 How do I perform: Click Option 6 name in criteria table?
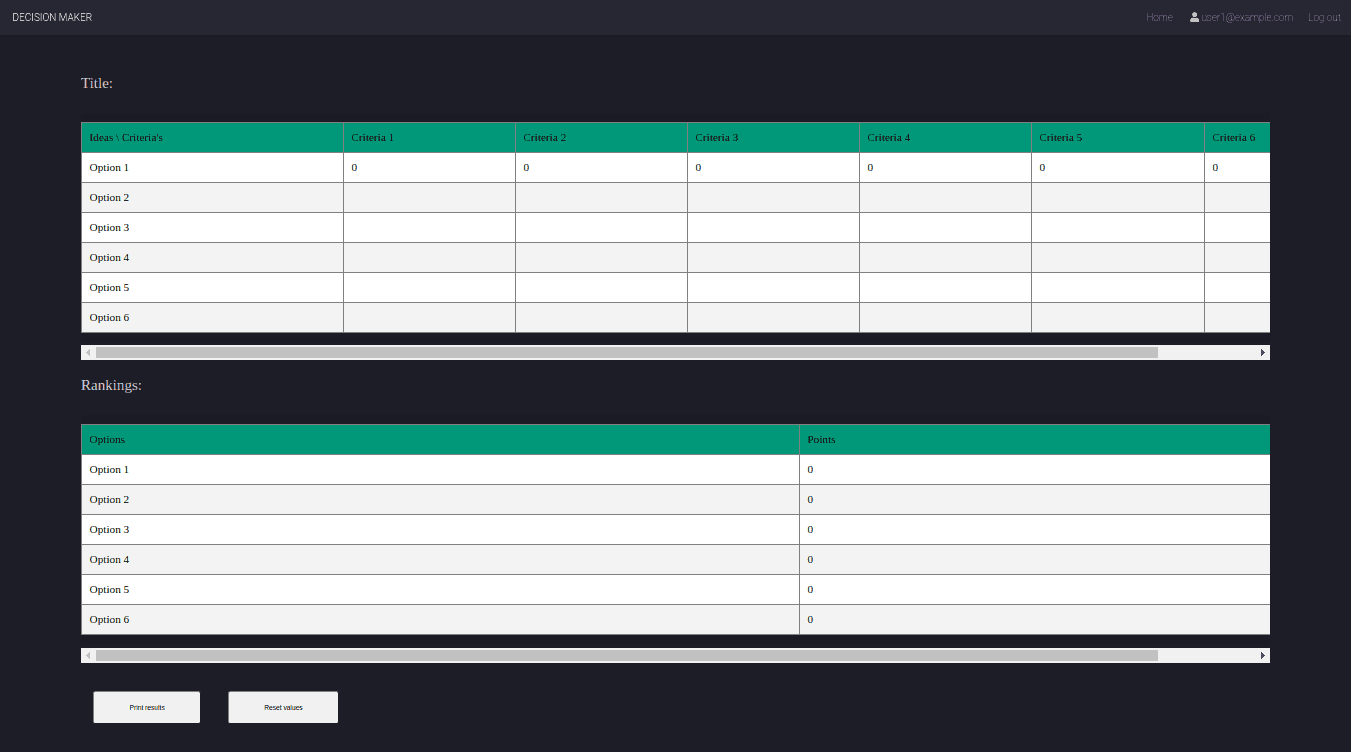(x=212, y=317)
